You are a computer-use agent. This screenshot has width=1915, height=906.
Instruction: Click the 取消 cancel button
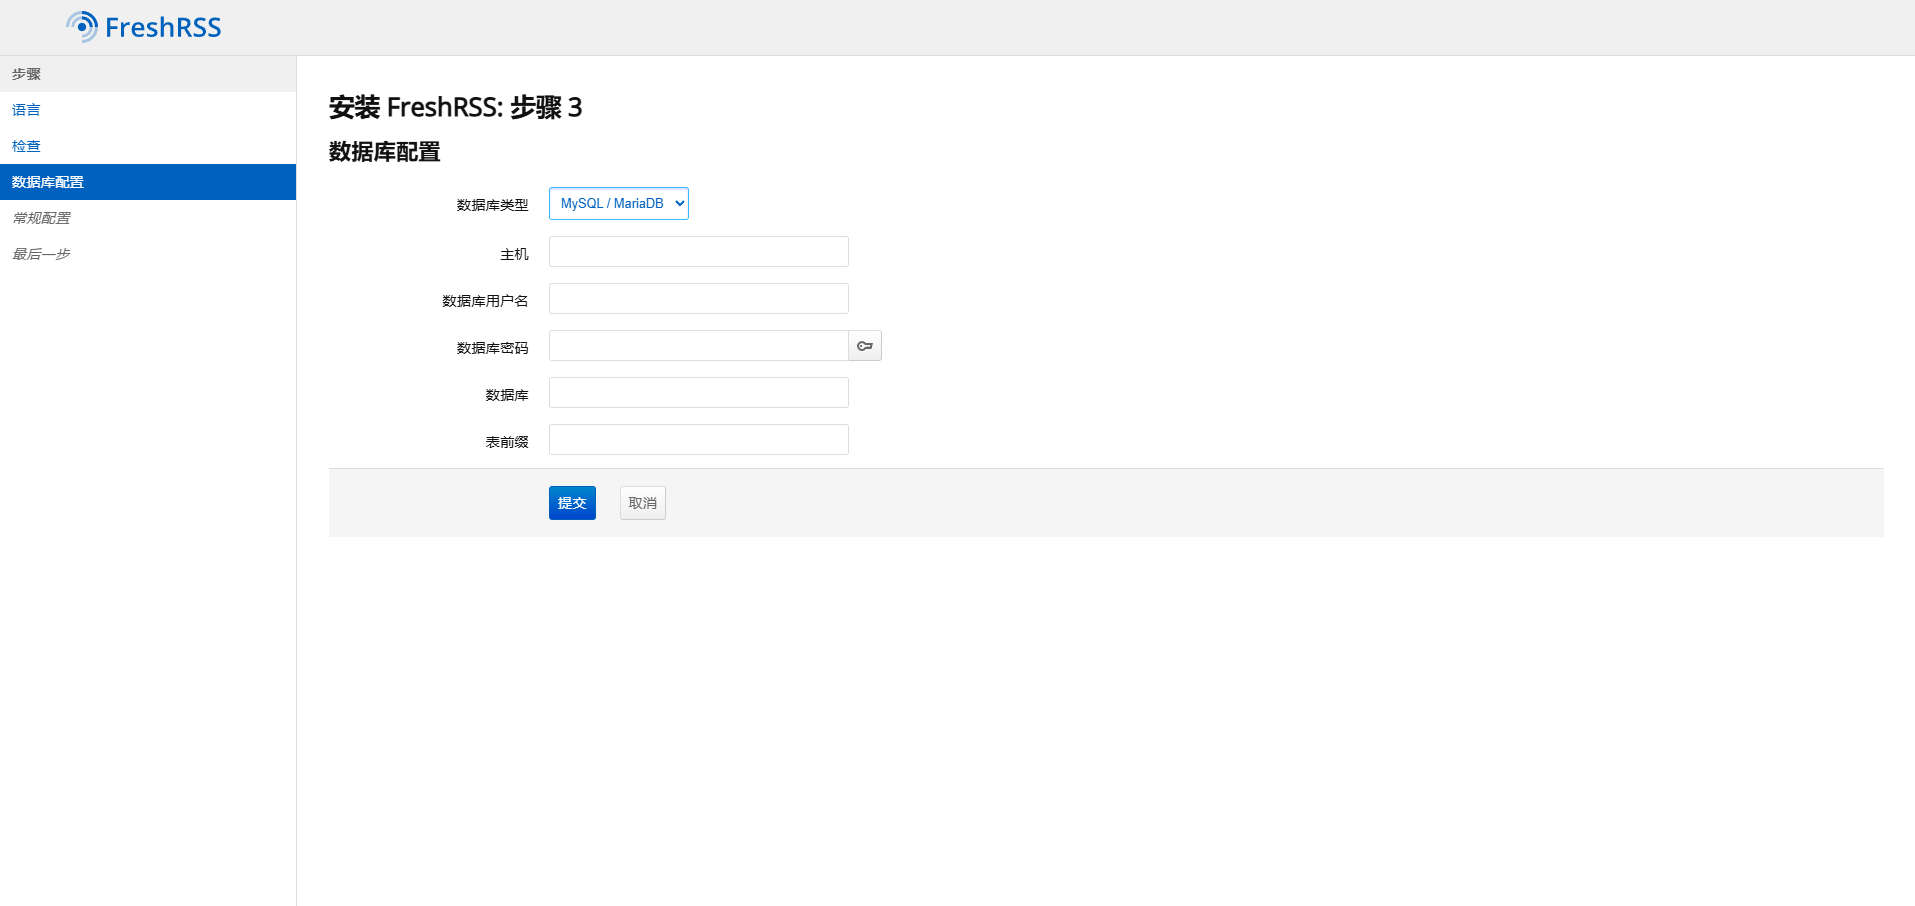tap(643, 503)
